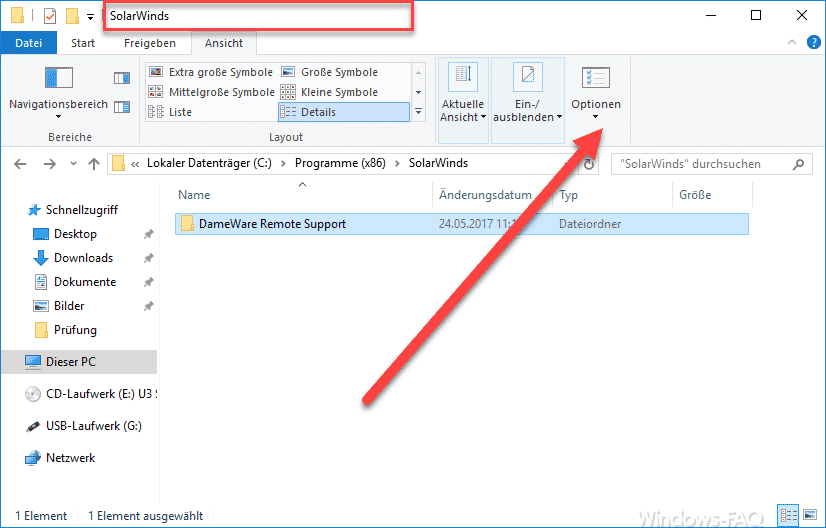Open the Ein-/ausblenden dropdown
826x528 pixels.
tap(528, 100)
